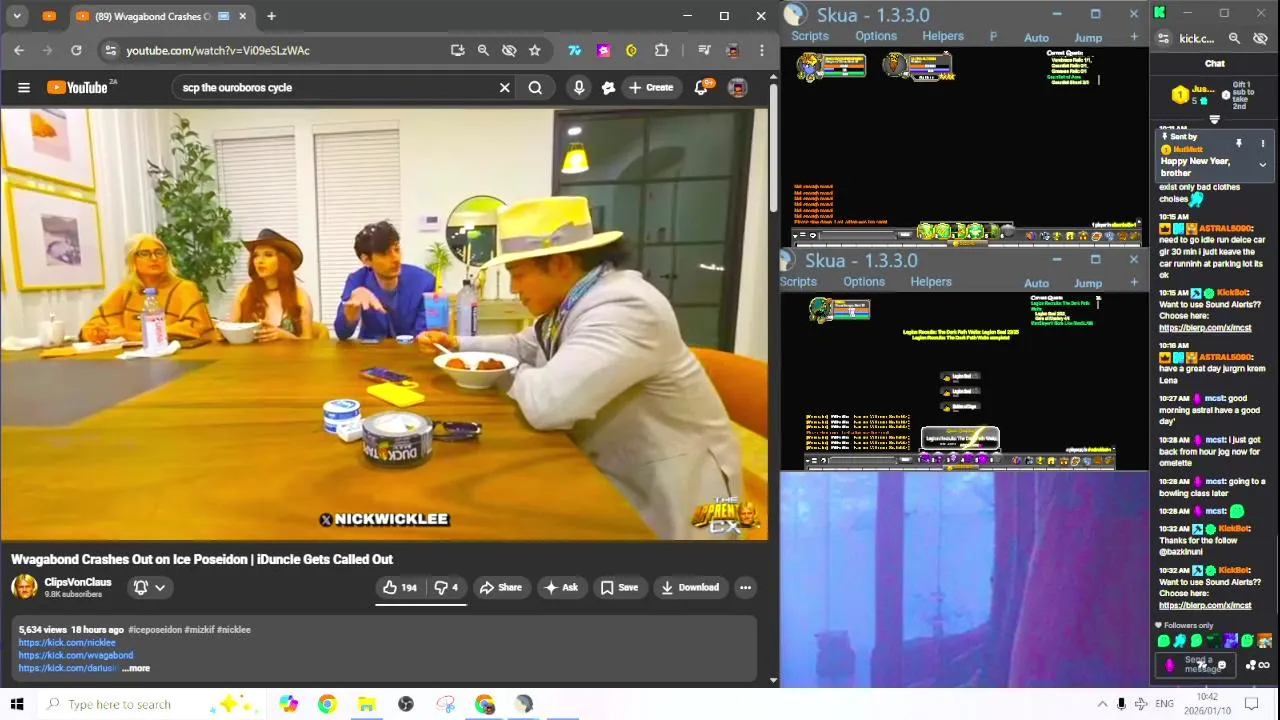
Task: Click the plus button in upper Skua menu bar
Action: tap(1134, 37)
